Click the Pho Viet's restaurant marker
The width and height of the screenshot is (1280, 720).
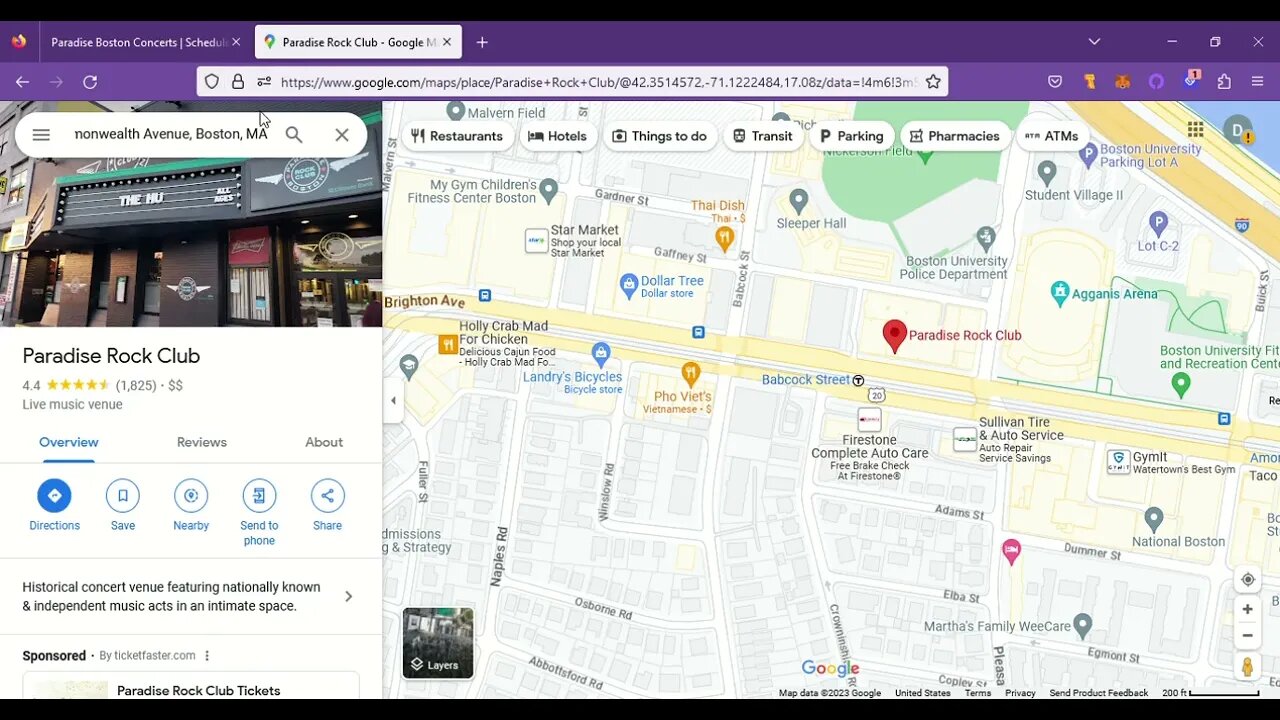click(x=690, y=375)
